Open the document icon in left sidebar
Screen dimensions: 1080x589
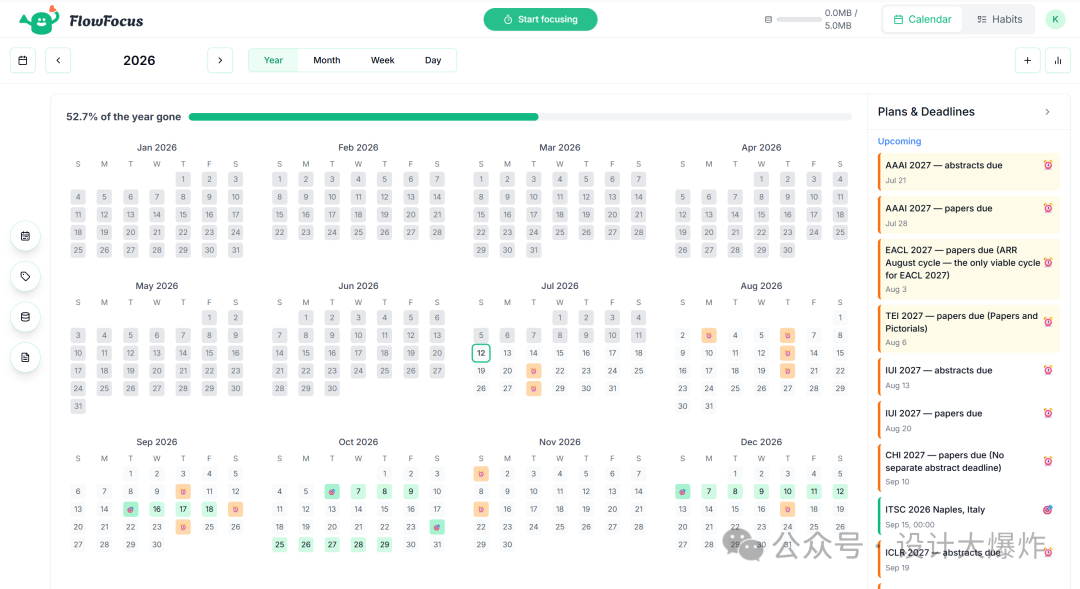click(x=25, y=358)
